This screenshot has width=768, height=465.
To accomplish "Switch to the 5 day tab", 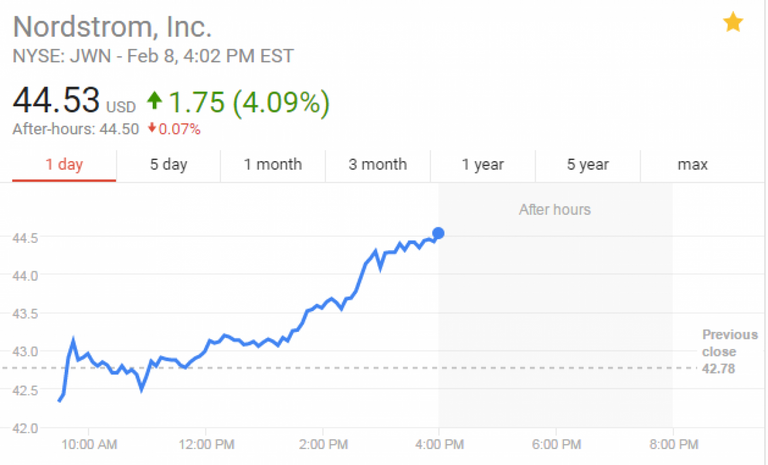I will [x=168, y=165].
